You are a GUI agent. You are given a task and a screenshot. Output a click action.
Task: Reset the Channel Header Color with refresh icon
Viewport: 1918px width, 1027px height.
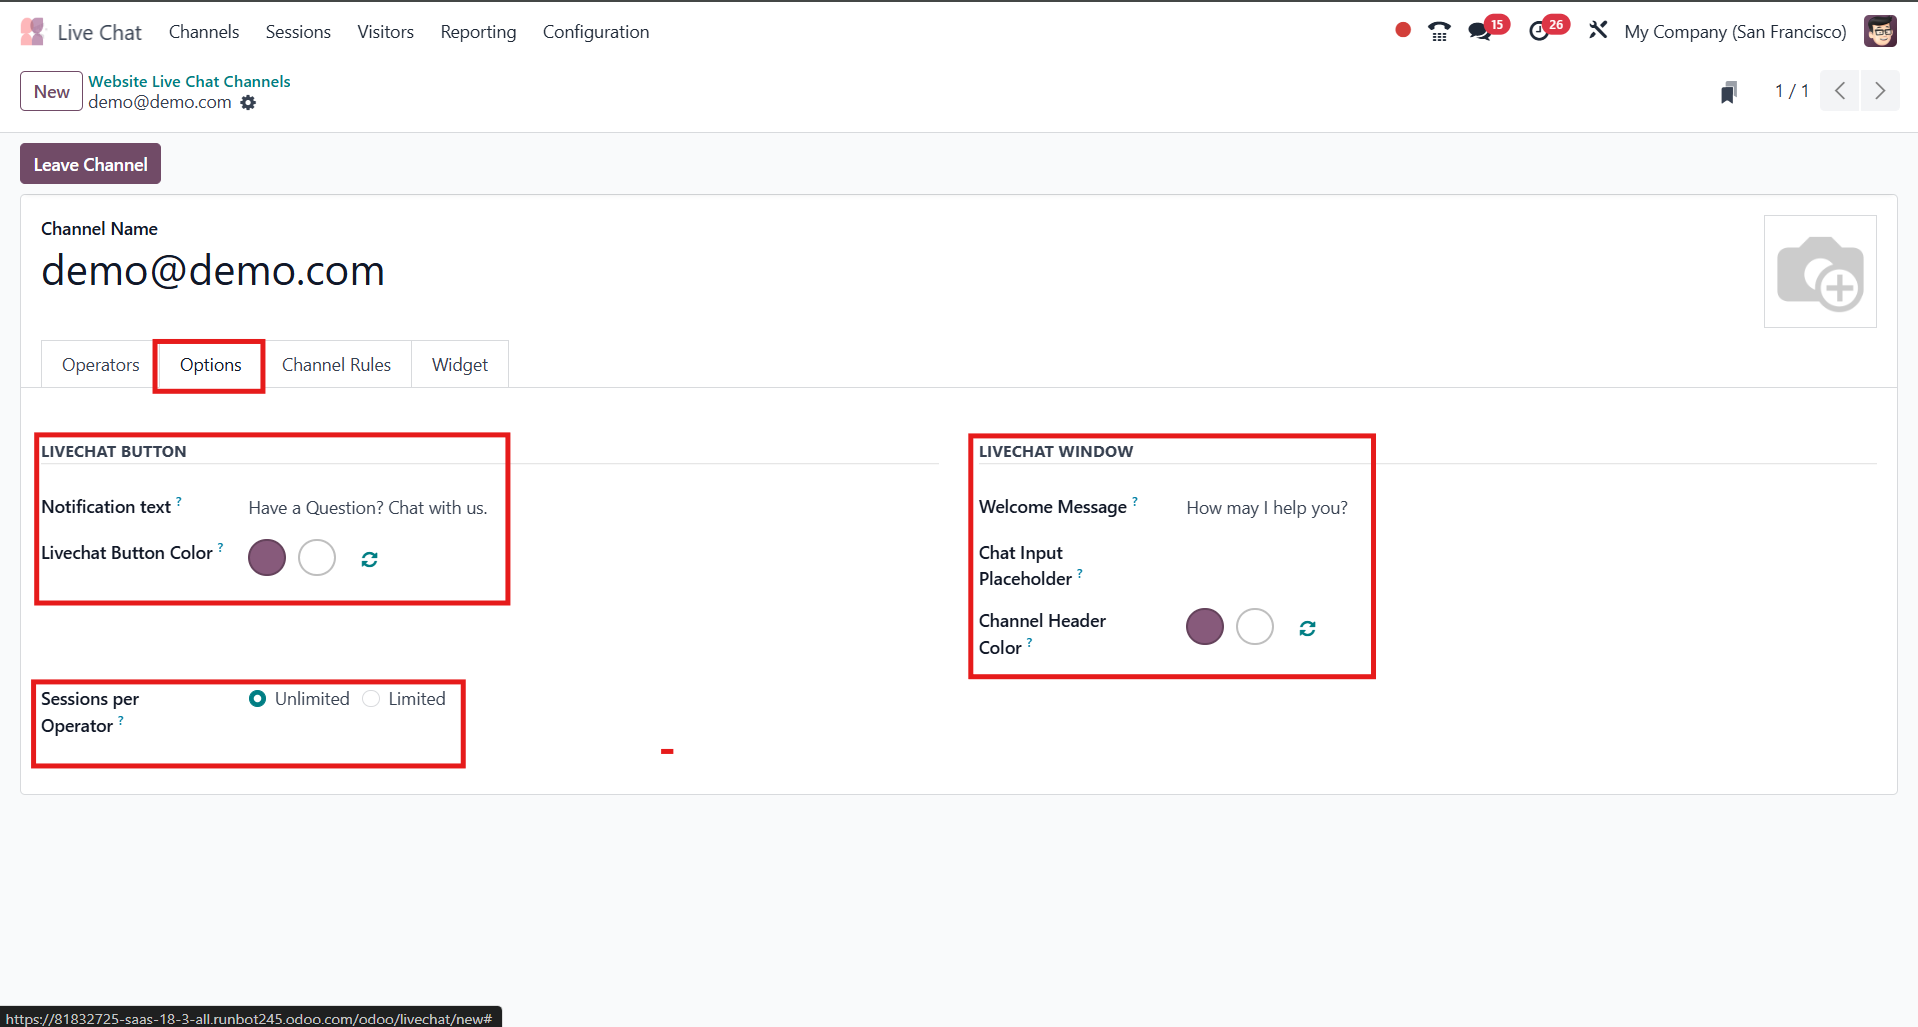(1307, 628)
